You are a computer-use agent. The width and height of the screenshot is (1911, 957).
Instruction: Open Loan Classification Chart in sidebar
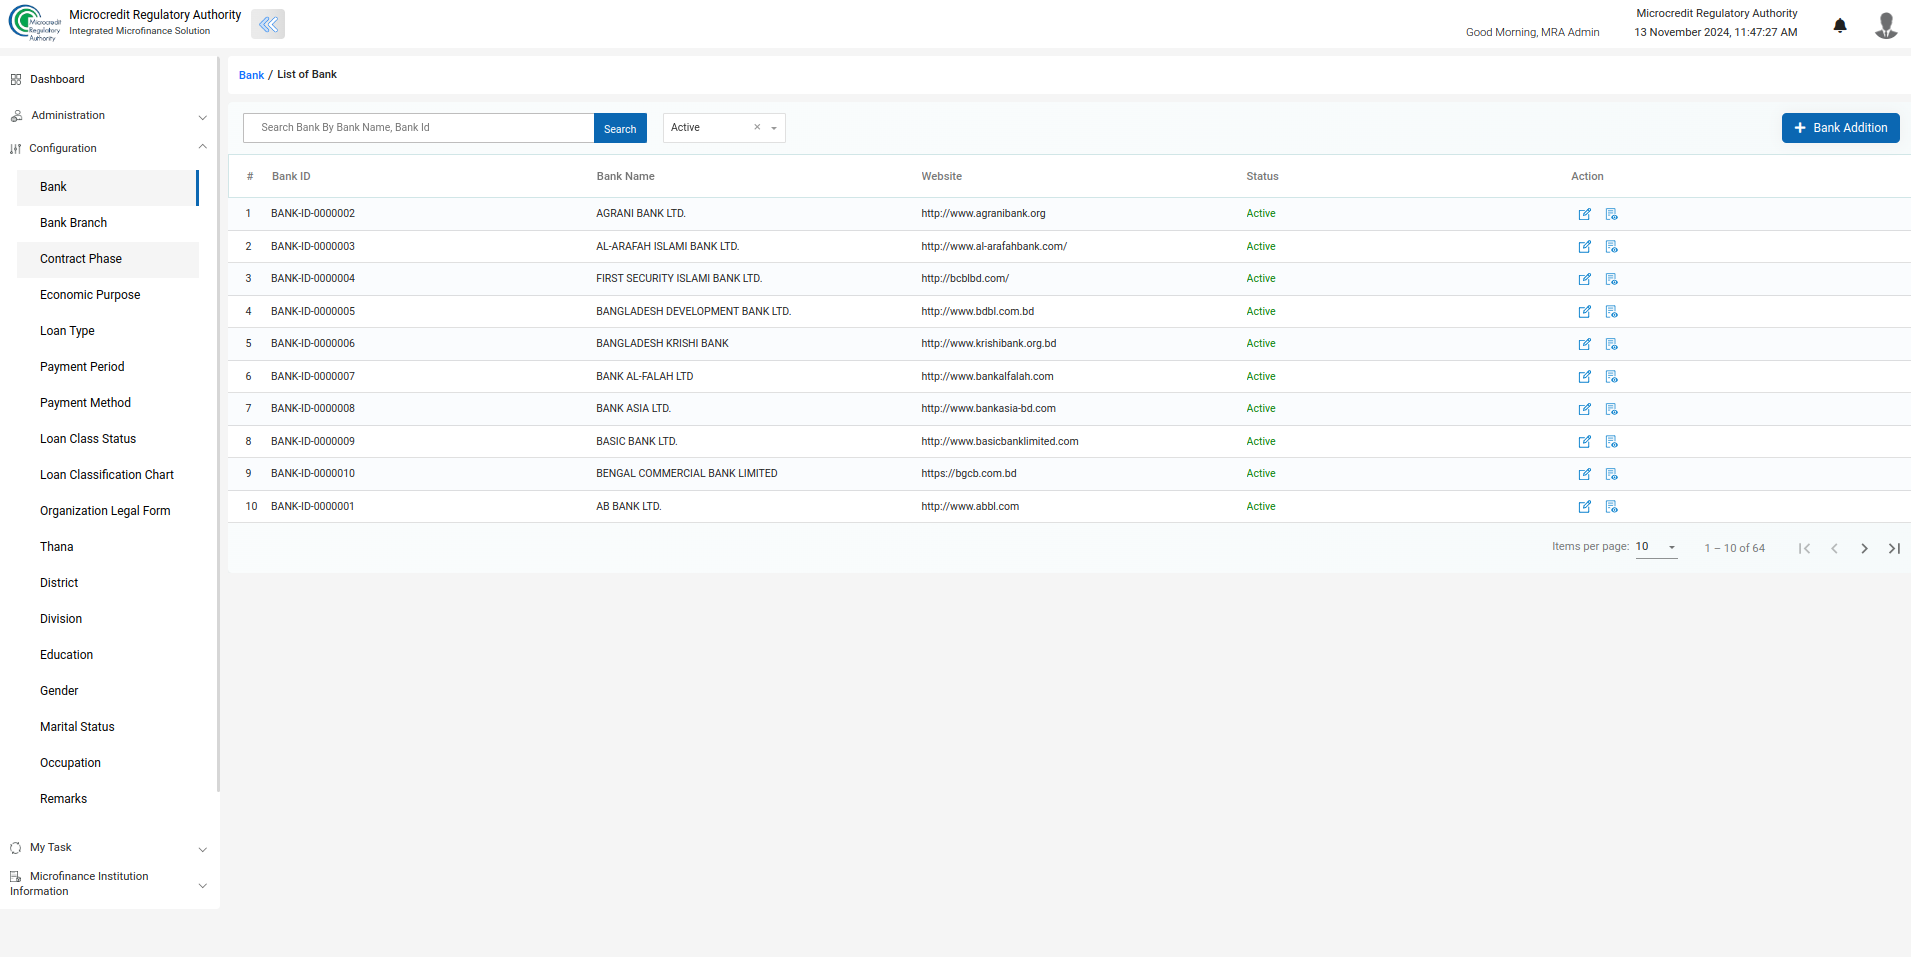tap(108, 475)
